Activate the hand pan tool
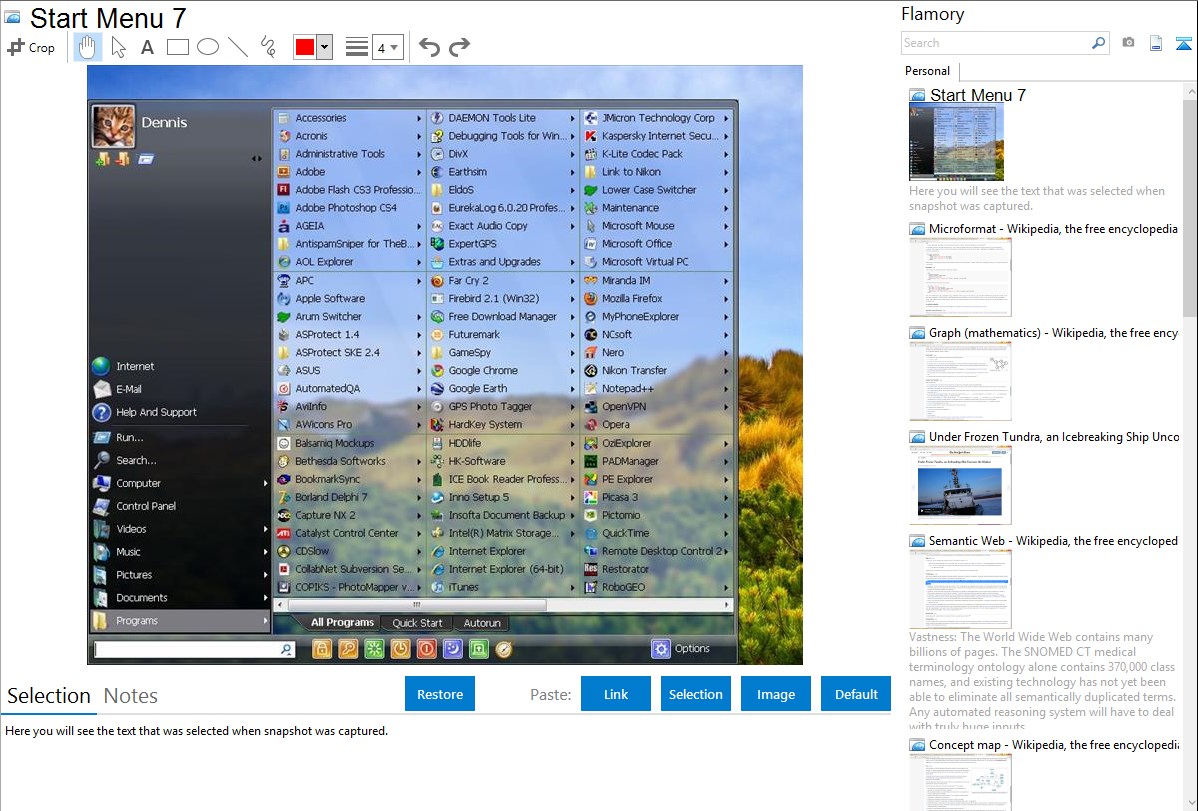The image size is (1198, 811). click(x=87, y=47)
